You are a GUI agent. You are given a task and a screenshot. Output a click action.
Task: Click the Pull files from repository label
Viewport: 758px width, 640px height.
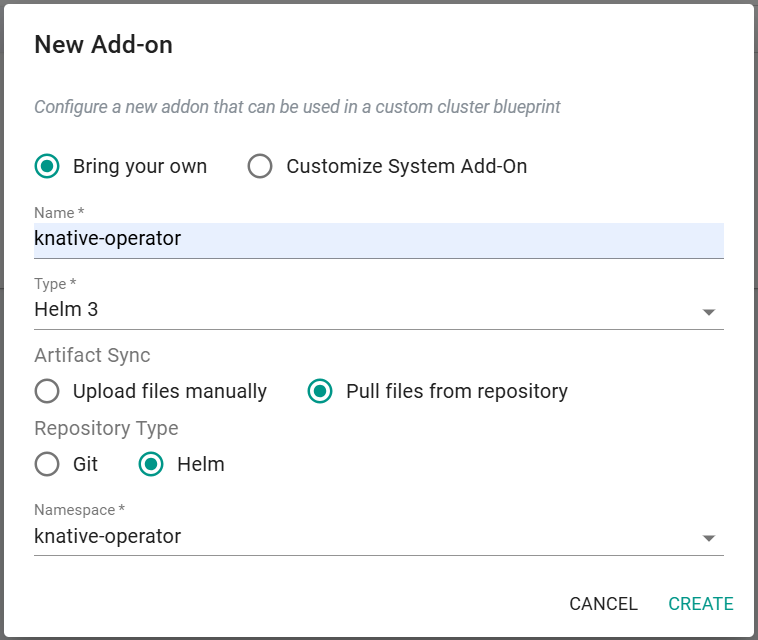click(x=457, y=391)
